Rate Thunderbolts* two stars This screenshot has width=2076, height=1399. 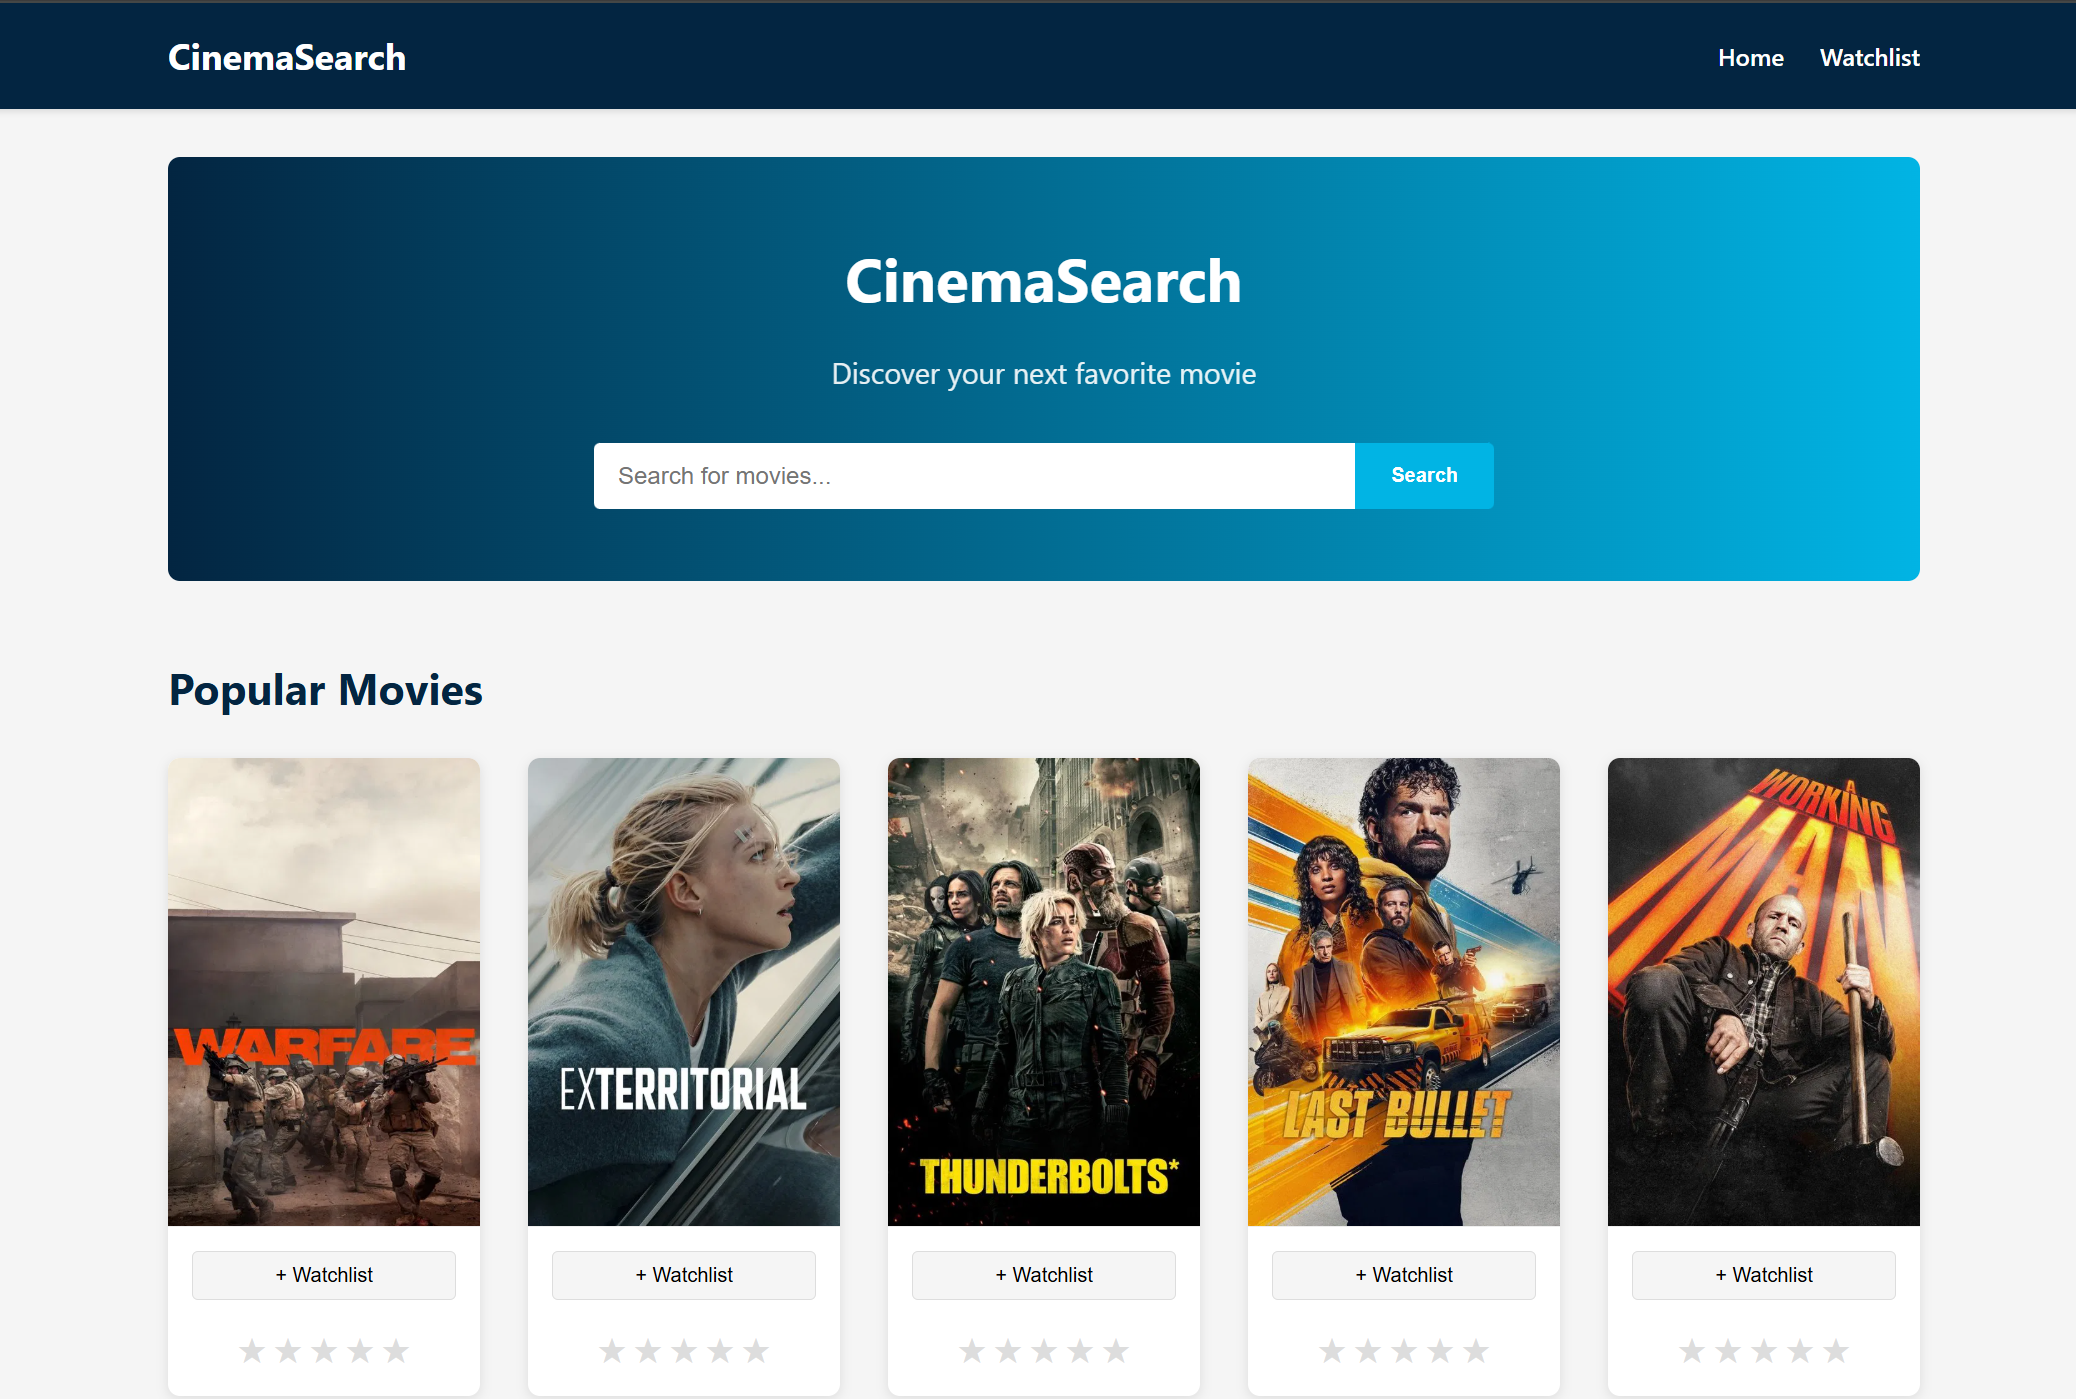(x=1008, y=1351)
